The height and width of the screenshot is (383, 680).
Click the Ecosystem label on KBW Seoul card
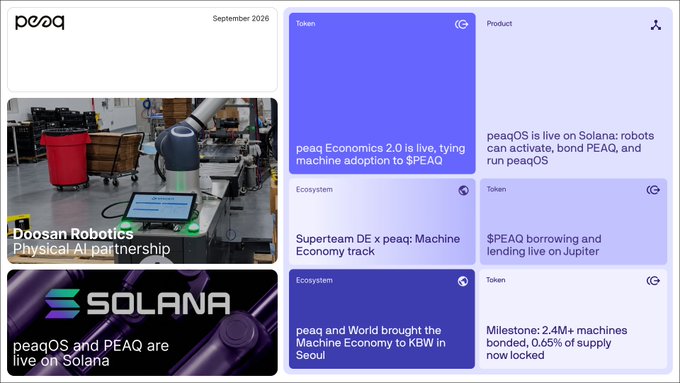(x=314, y=280)
